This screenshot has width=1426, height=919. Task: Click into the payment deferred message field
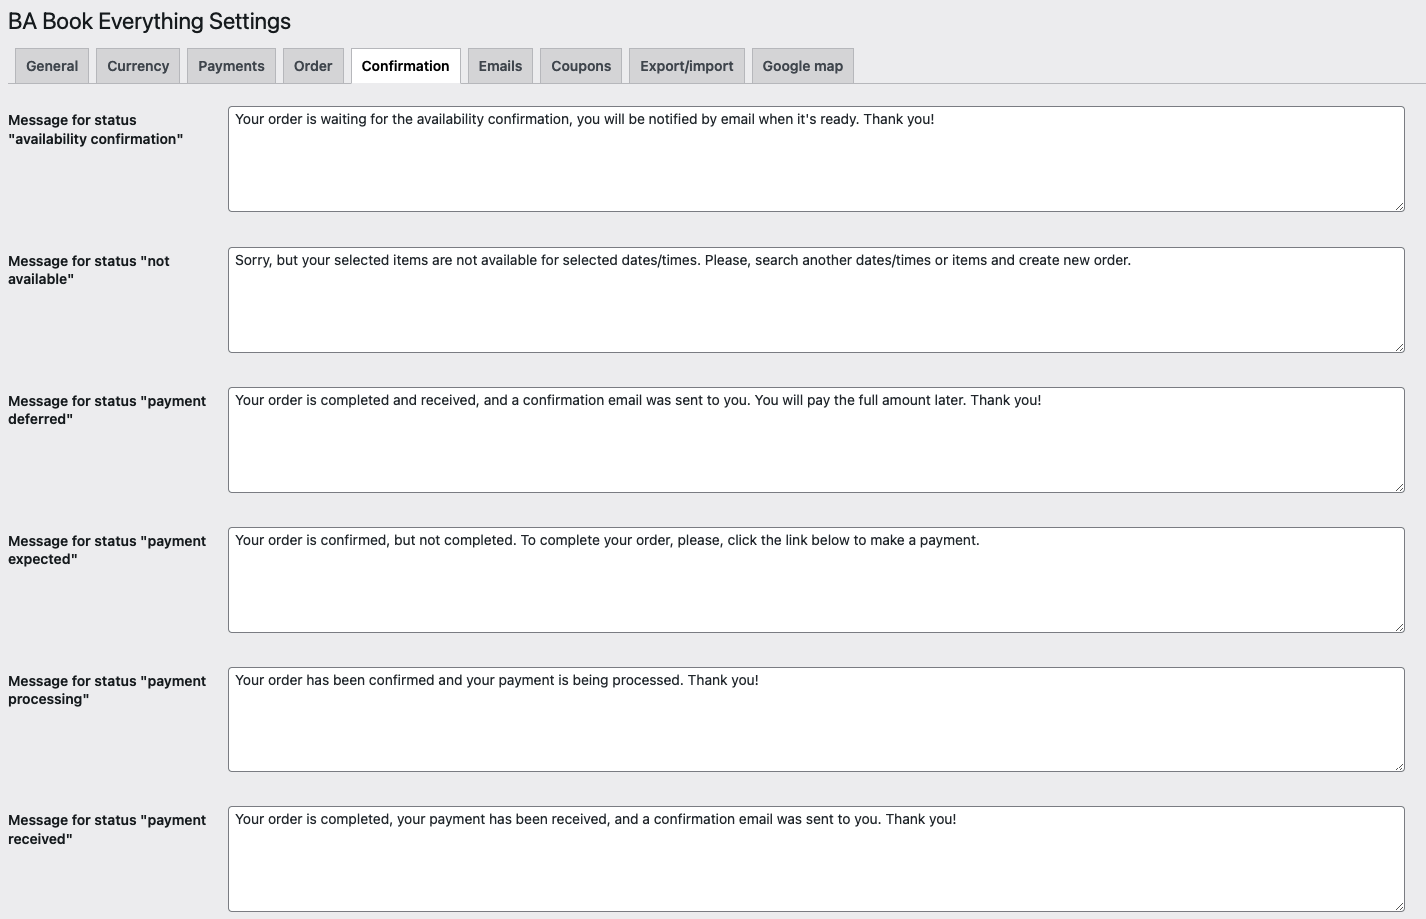tap(815, 440)
